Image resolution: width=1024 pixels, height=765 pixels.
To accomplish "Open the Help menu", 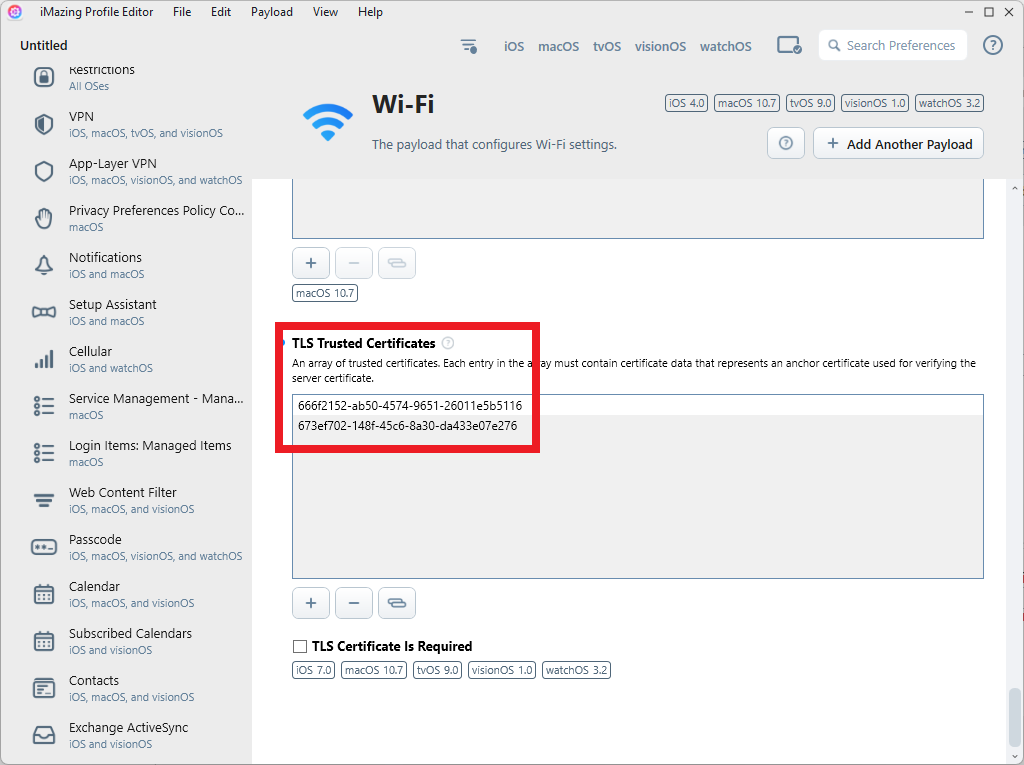I will (370, 12).
